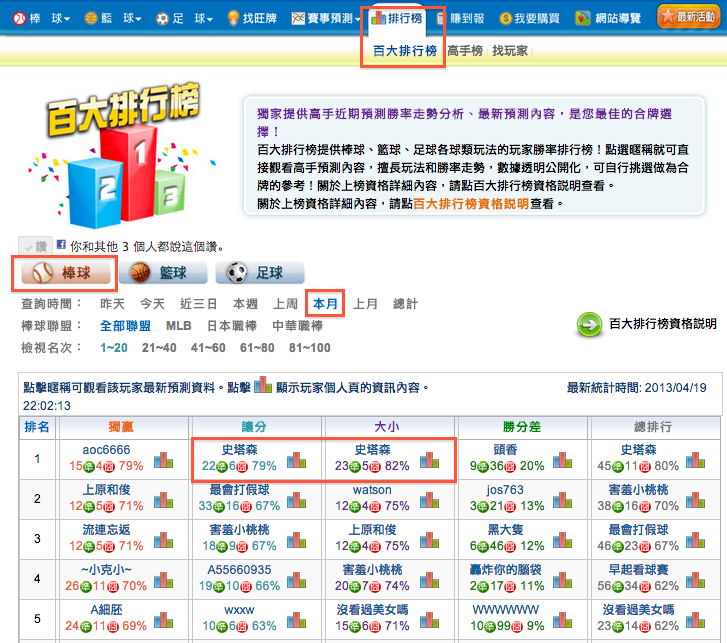This screenshot has width=727, height=643.
Task: Open the 找玩家 sub-menu link
Action: [510, 51]
